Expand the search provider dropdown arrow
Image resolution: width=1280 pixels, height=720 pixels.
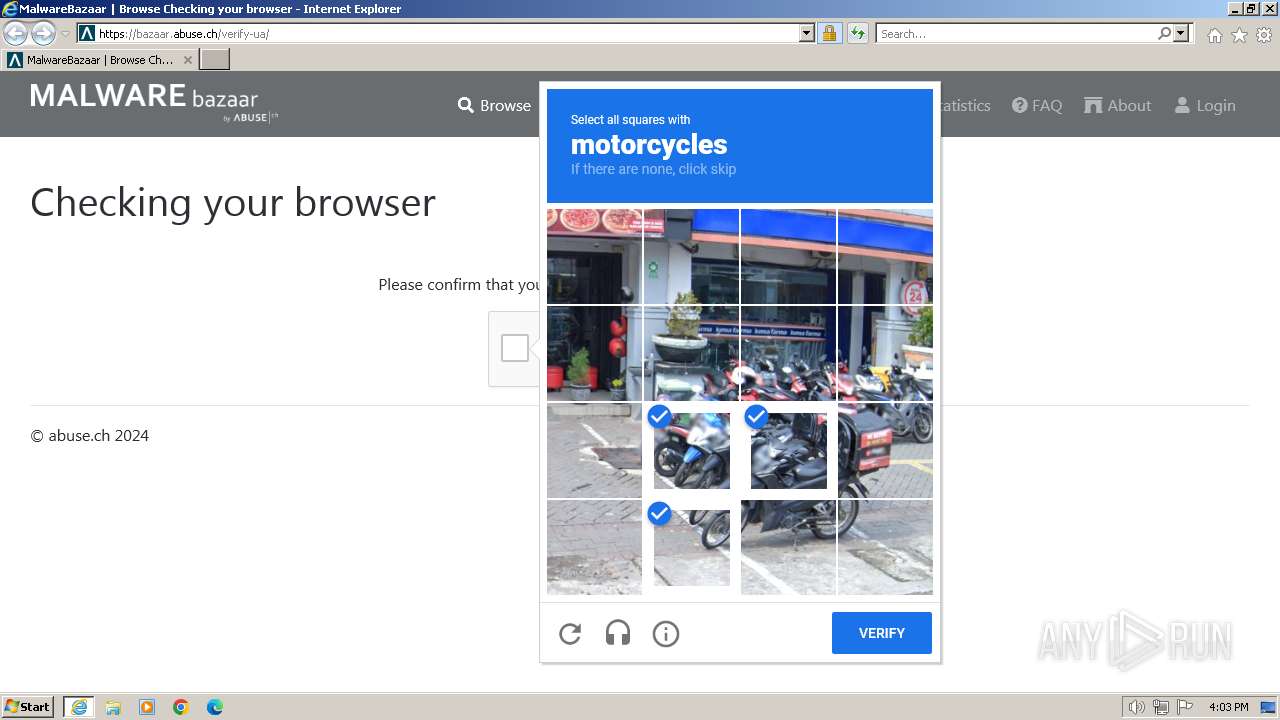tap(1181, 33)
